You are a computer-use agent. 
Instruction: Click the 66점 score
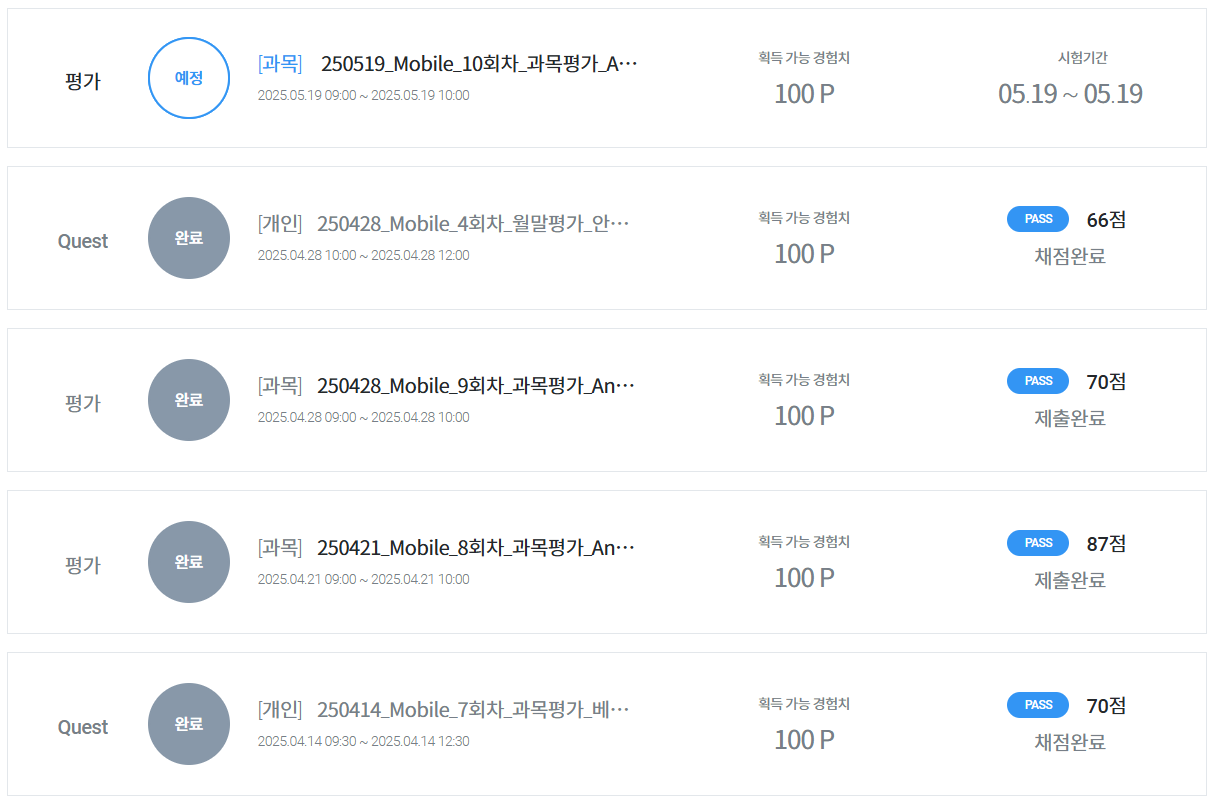pos(1106,220)
